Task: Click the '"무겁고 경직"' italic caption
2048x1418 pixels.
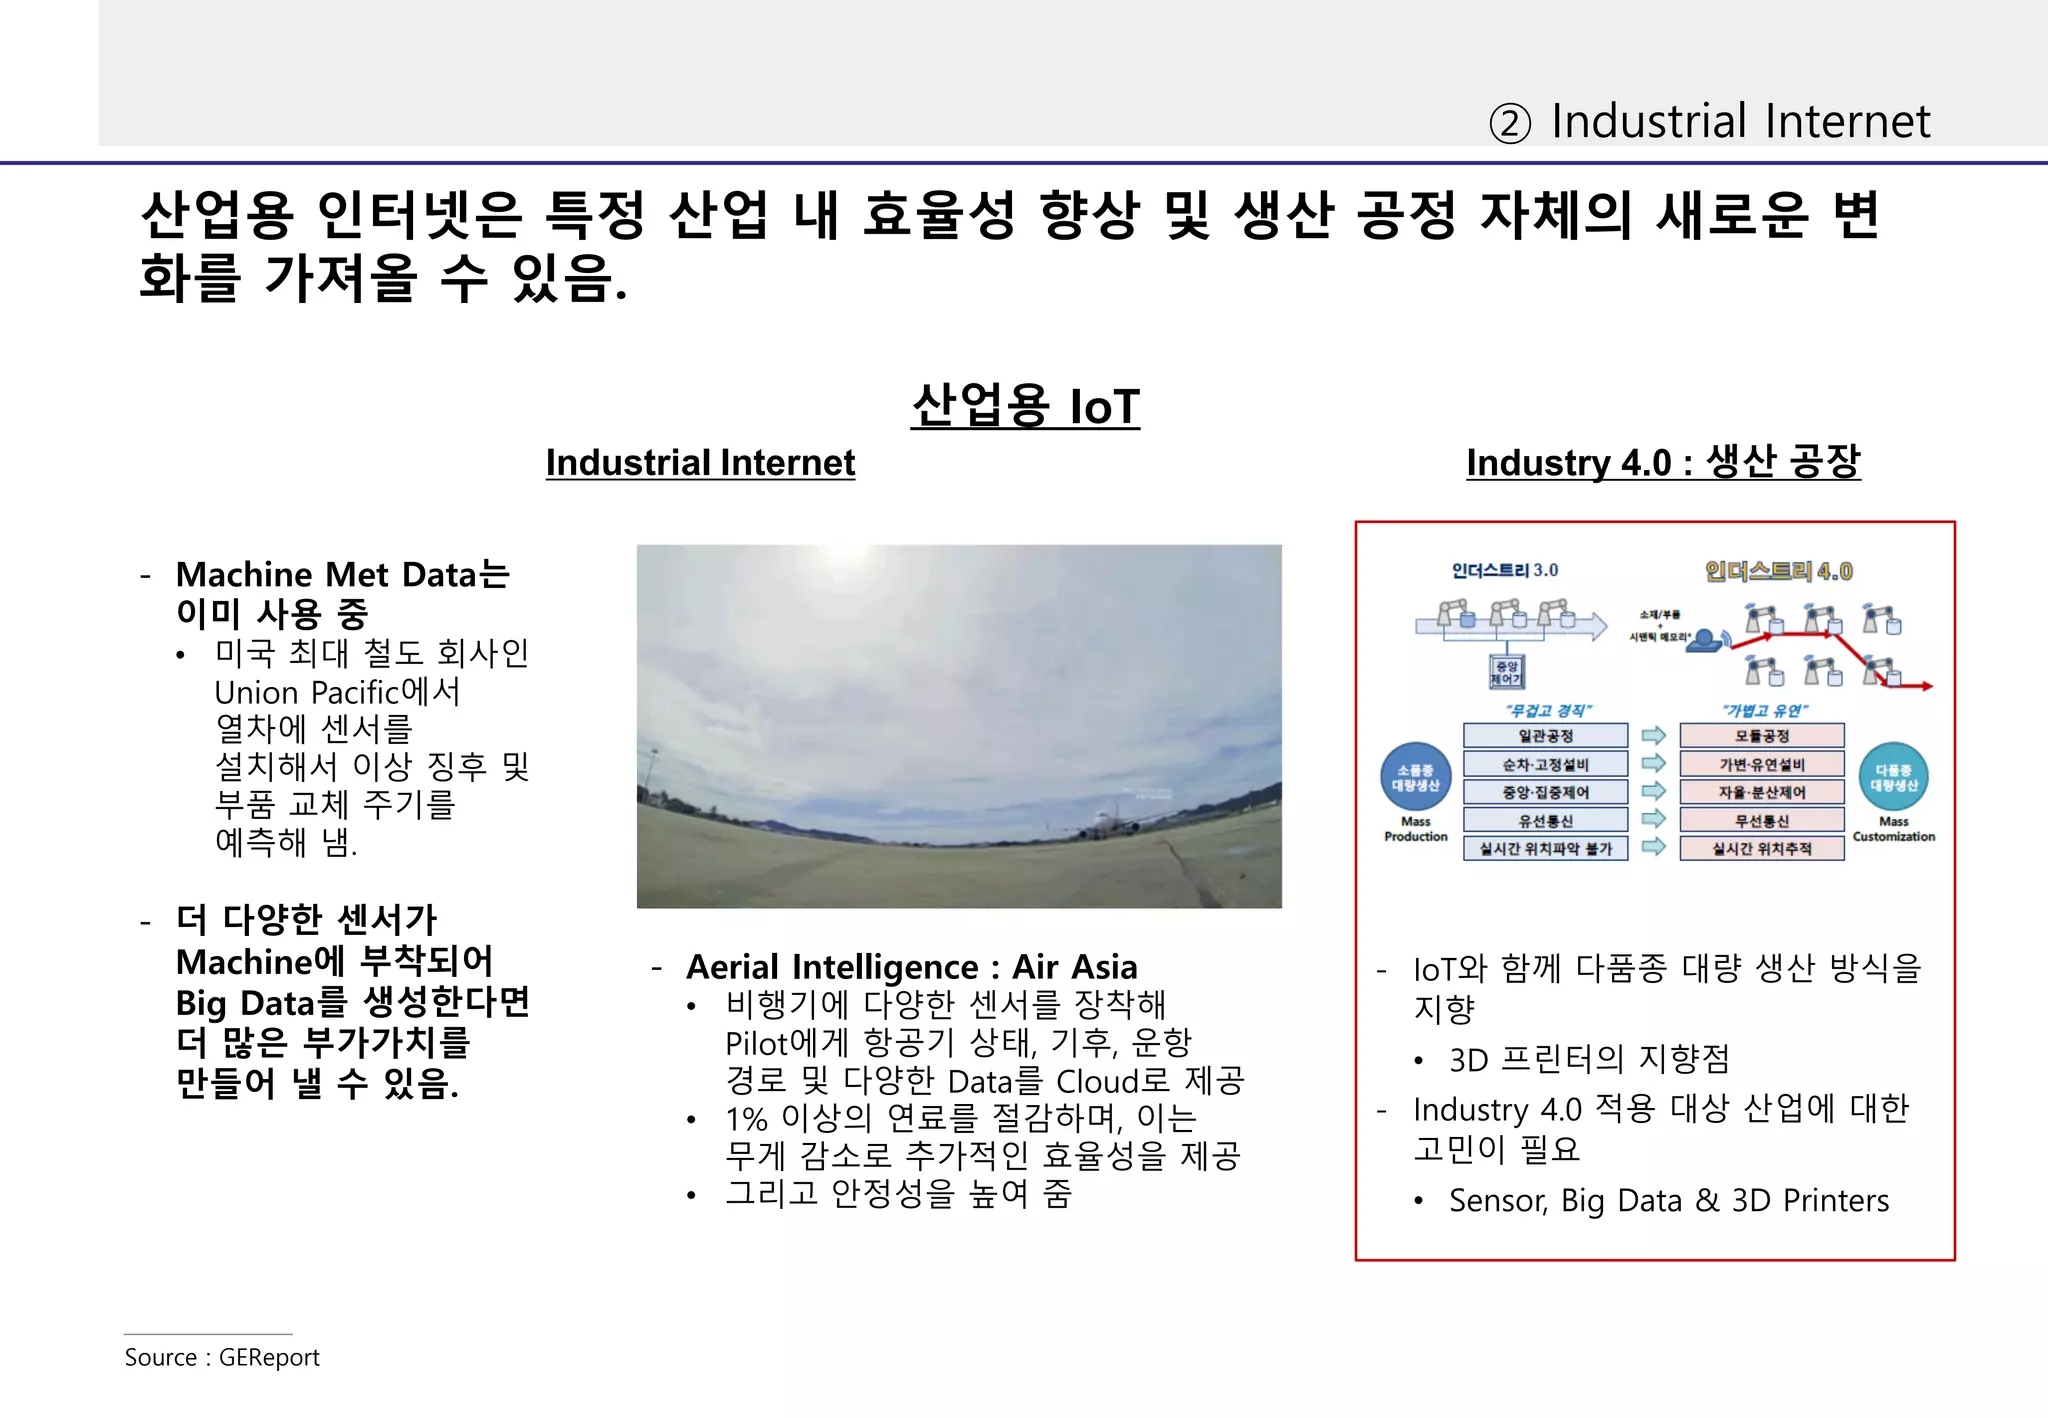Action: click(1549, 711)
